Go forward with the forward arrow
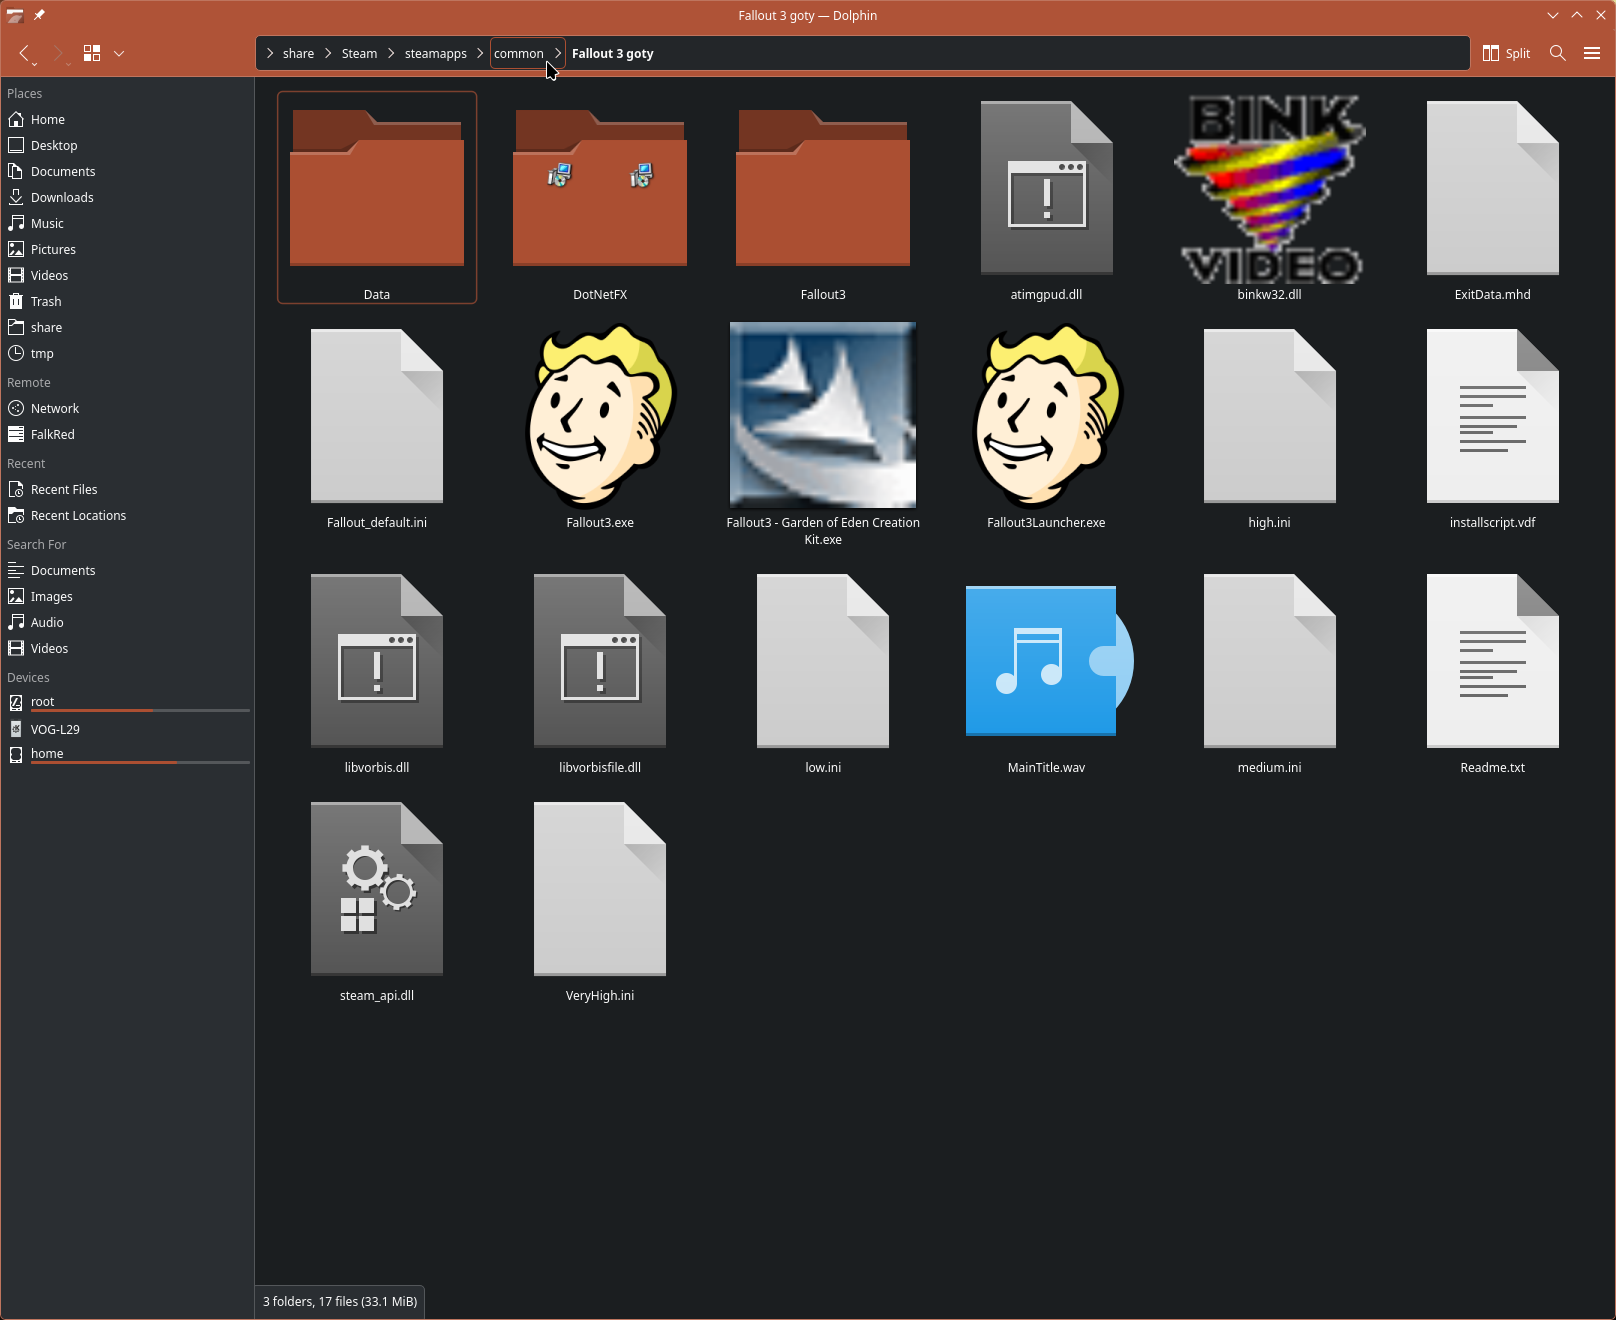The height and width of the screenshot is (1320, 1616). click(x=58, y=53)
